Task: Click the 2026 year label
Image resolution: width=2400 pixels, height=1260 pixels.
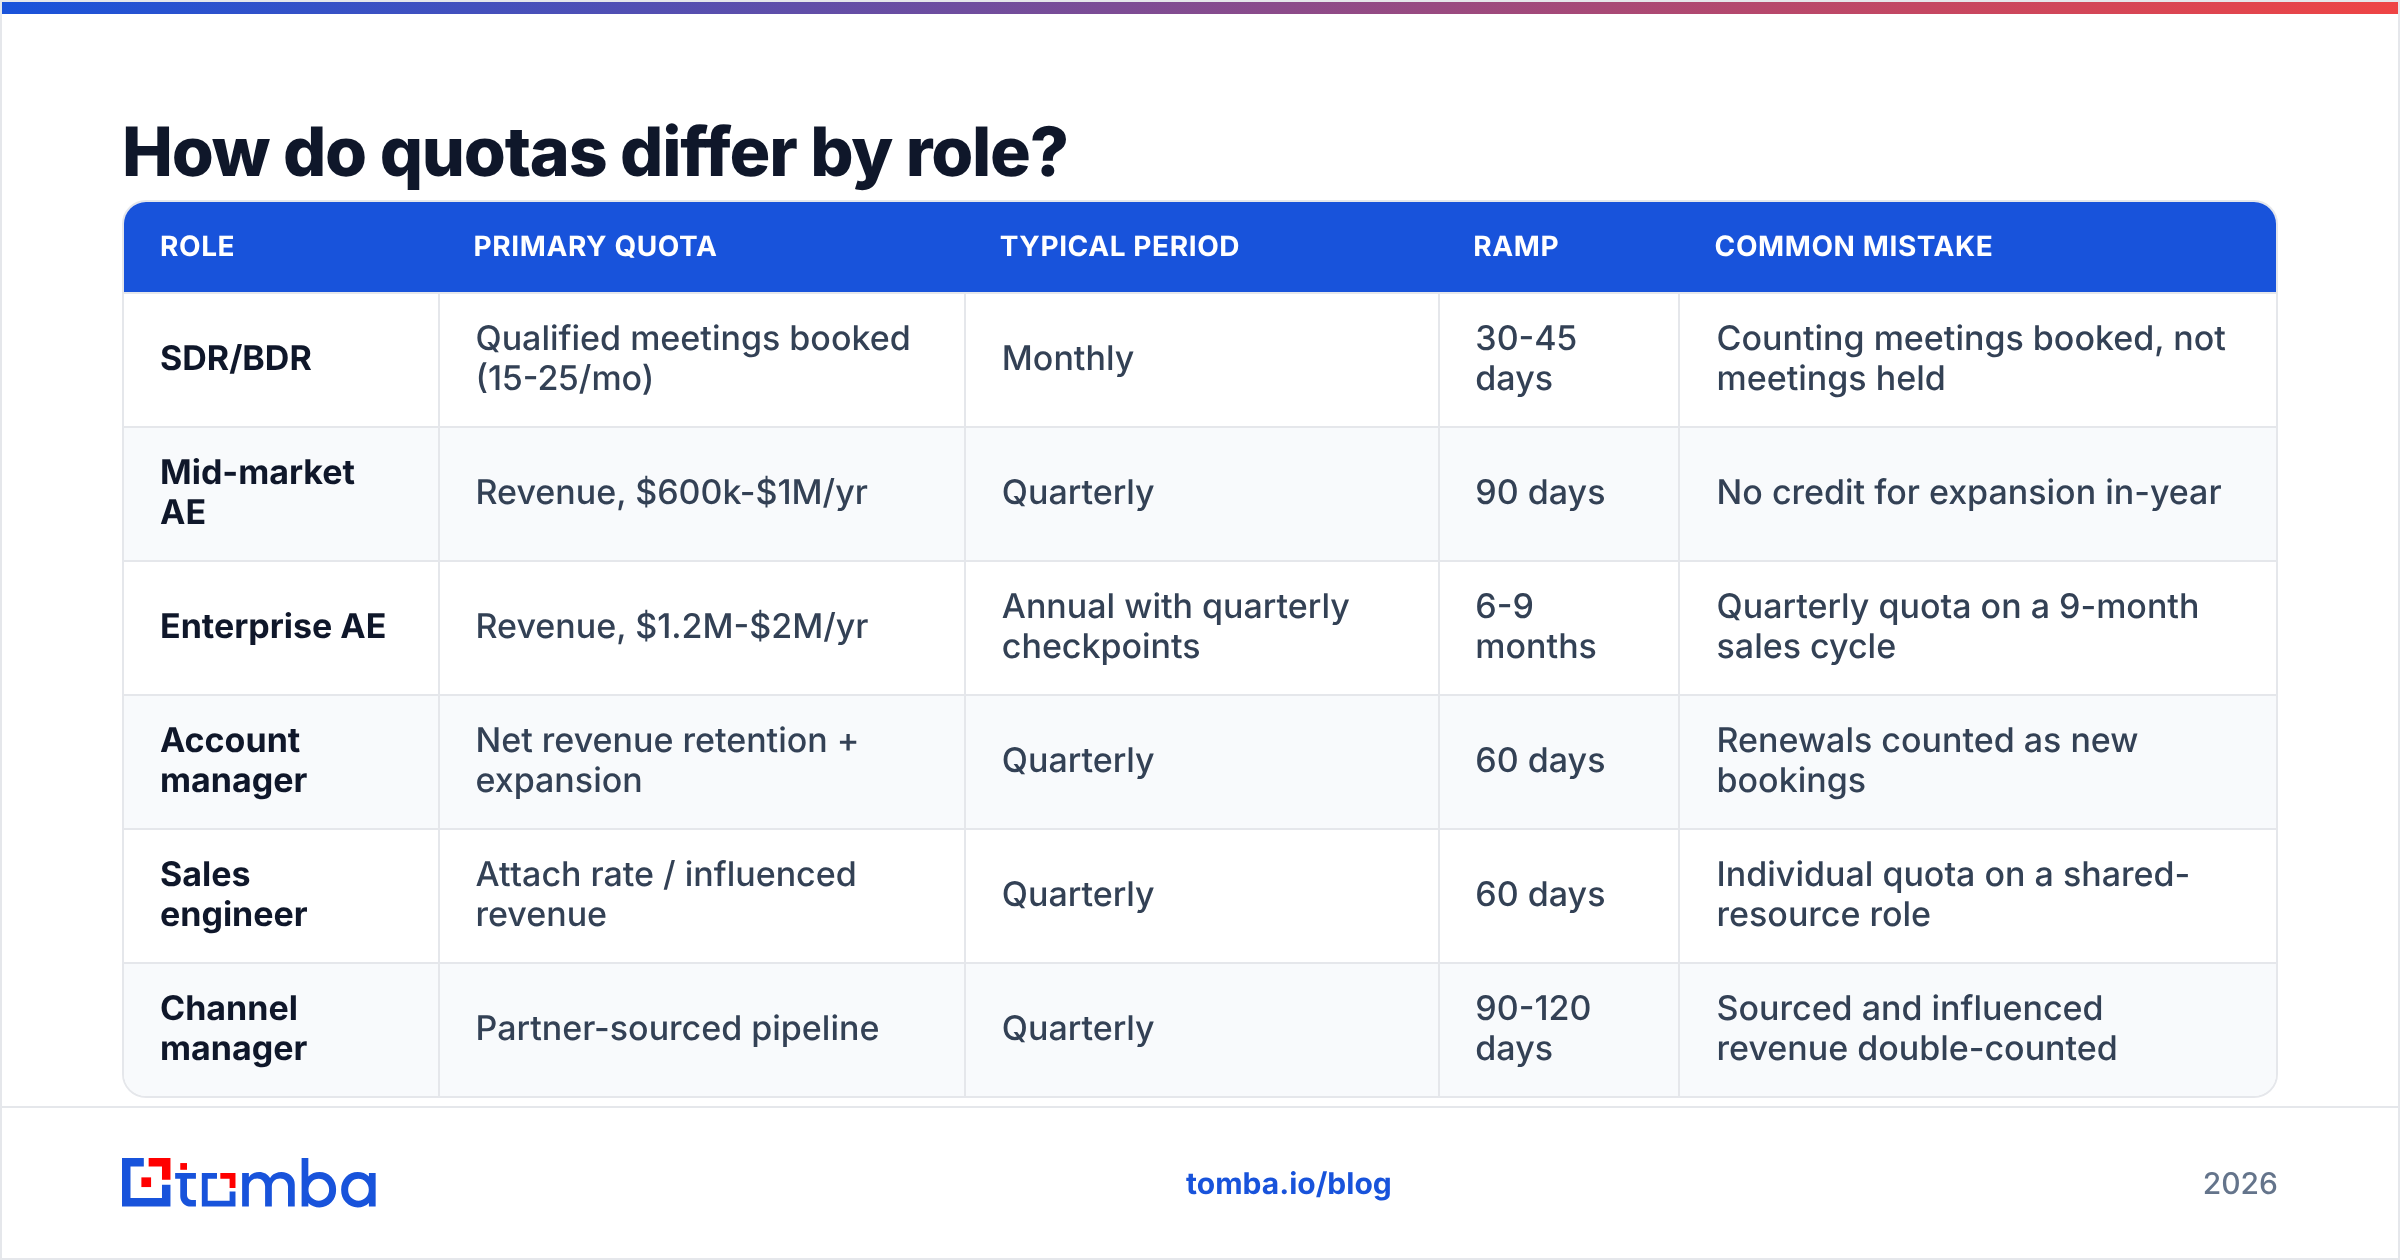Action: [x=2240, y=1184]
